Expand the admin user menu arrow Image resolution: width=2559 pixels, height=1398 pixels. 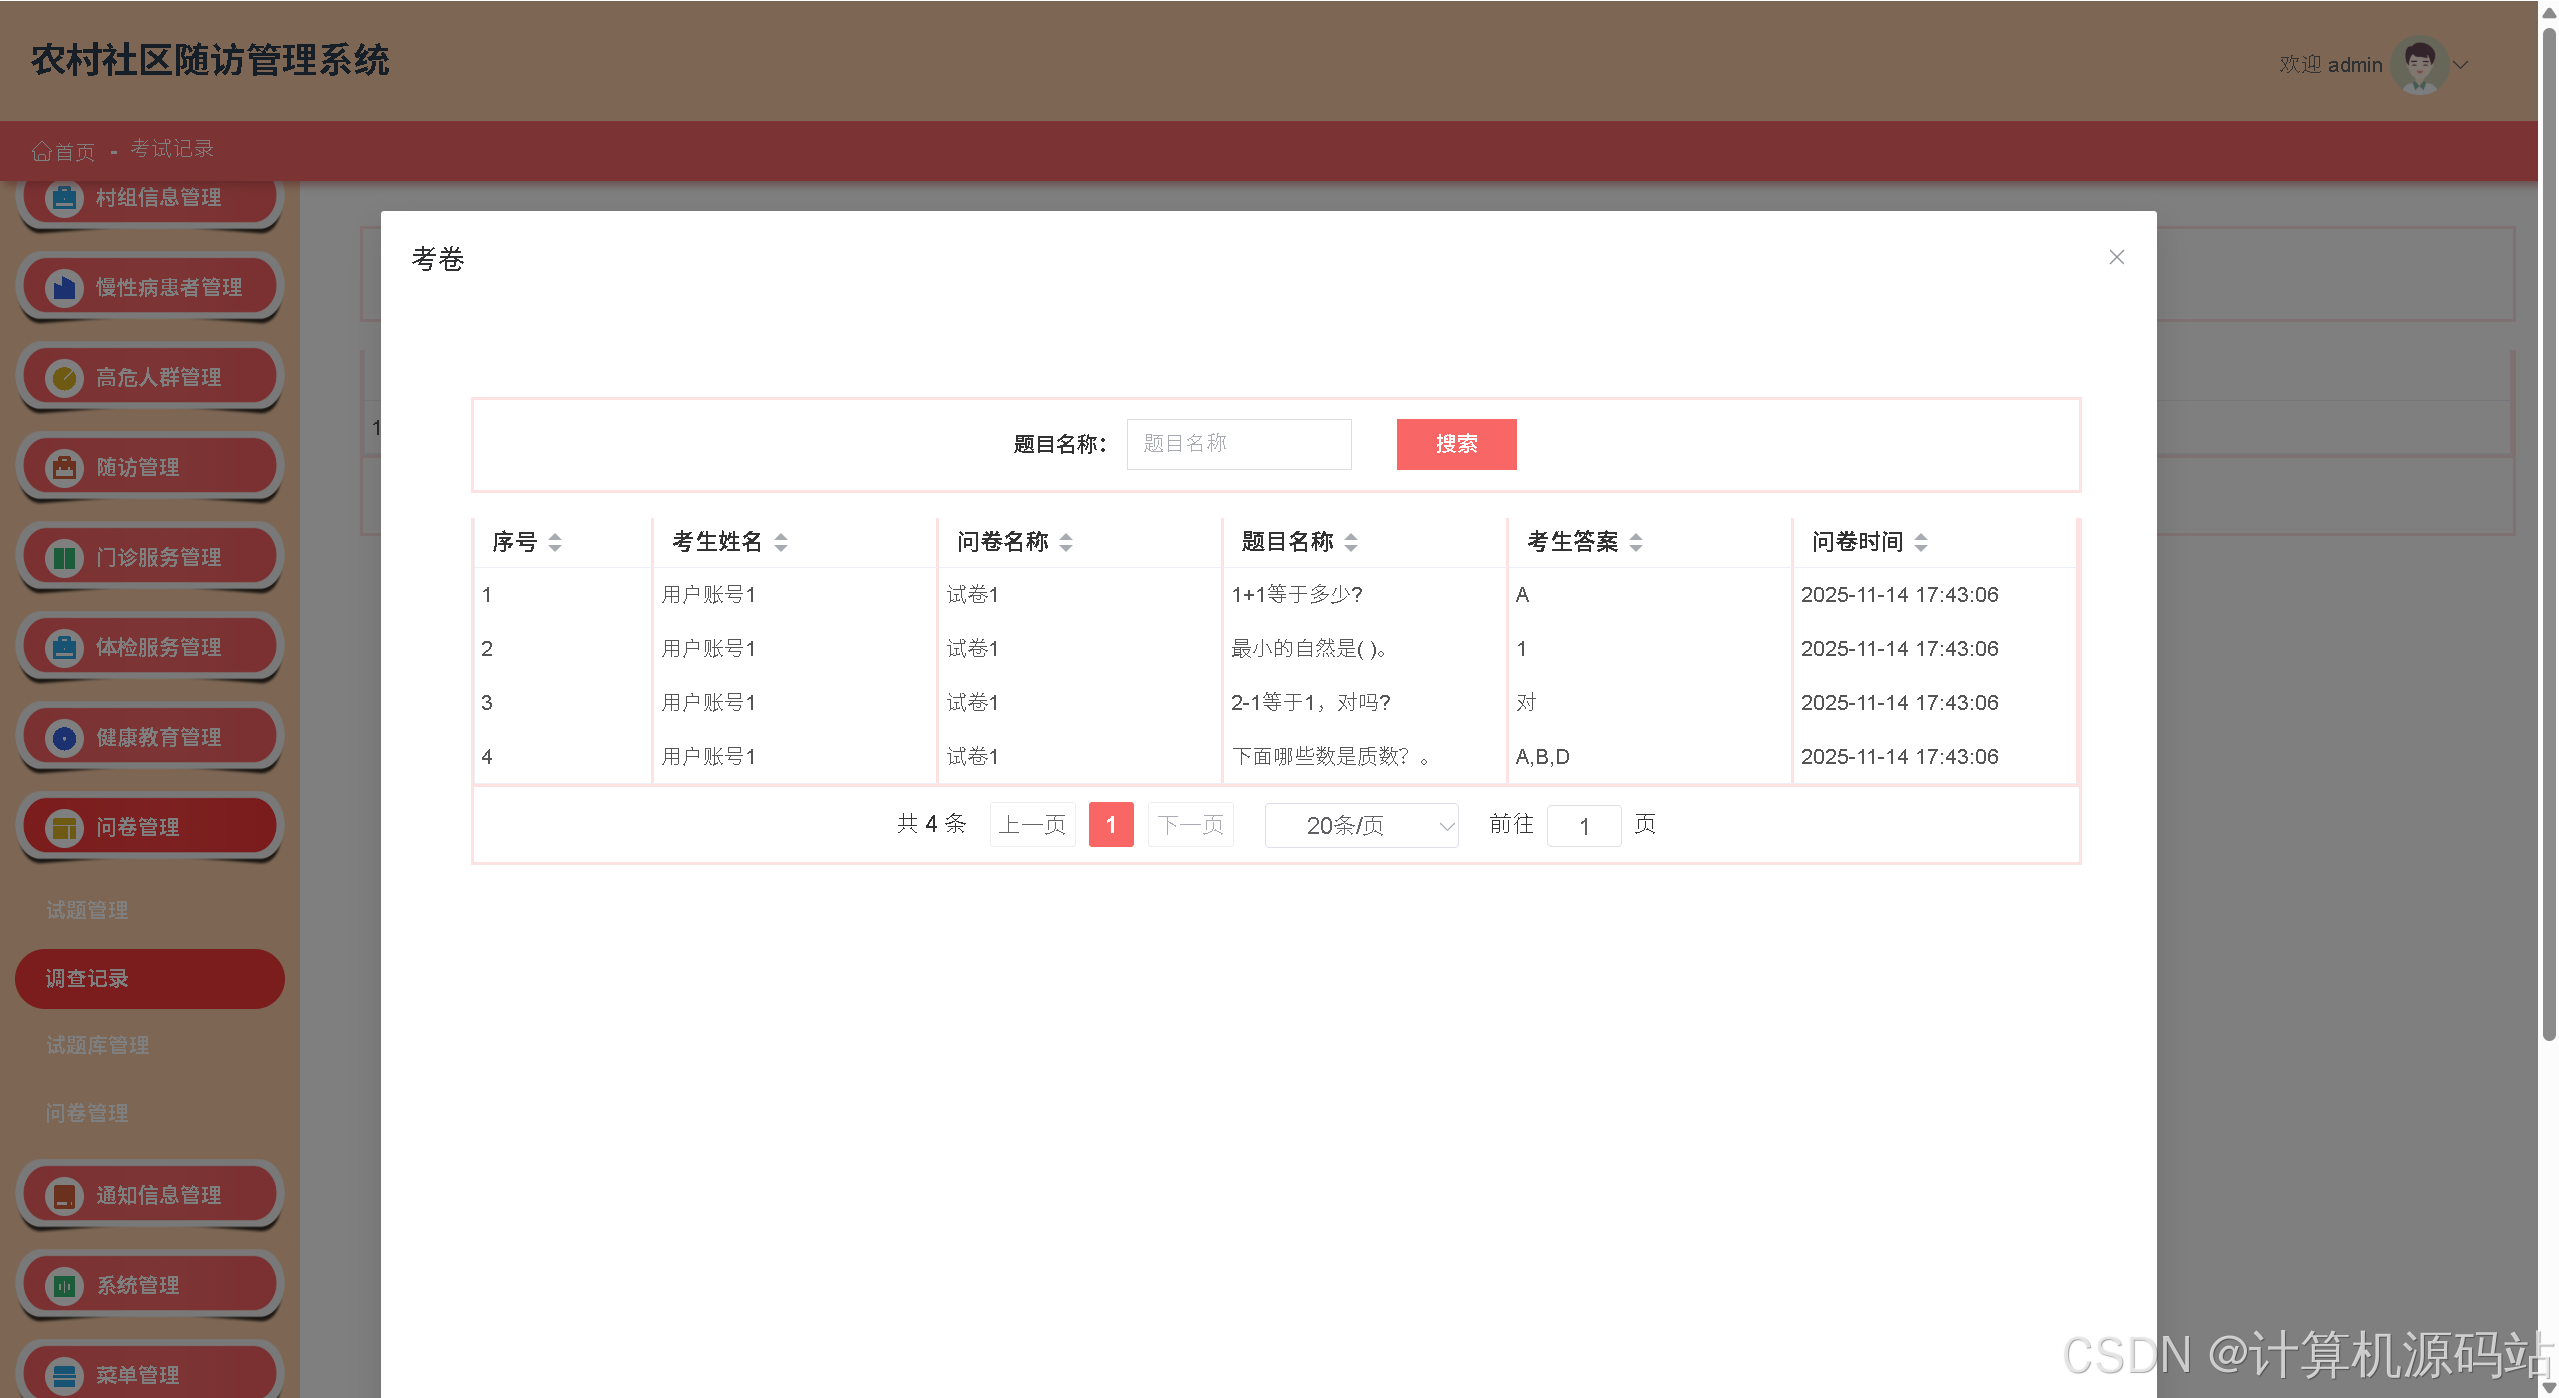(x=2461, y=65)
